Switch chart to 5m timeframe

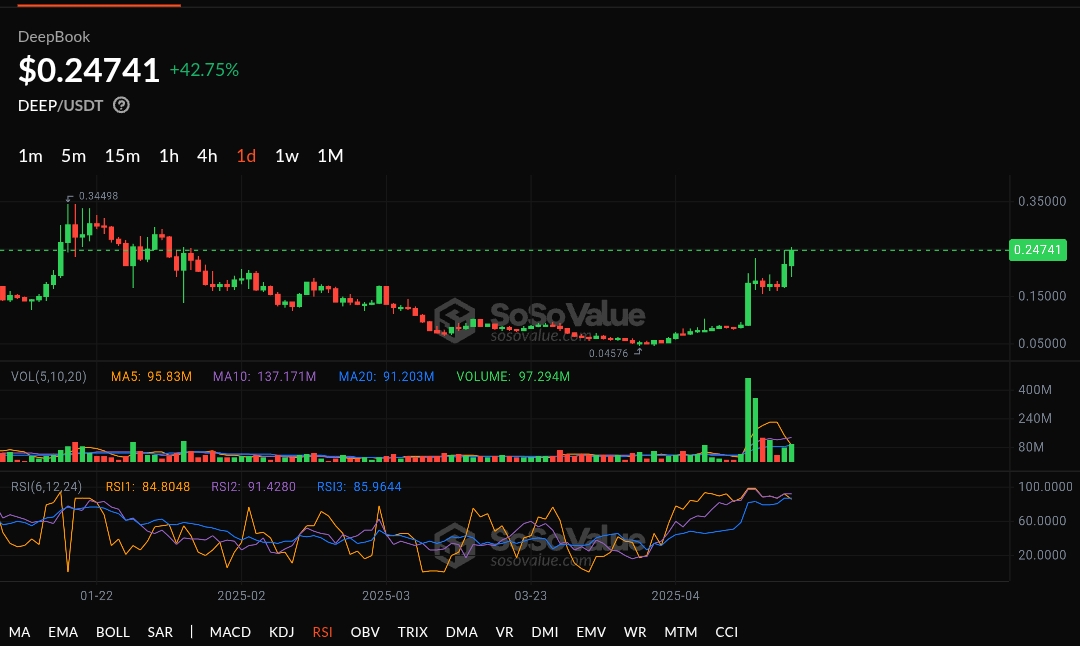[x=74, y=156]
